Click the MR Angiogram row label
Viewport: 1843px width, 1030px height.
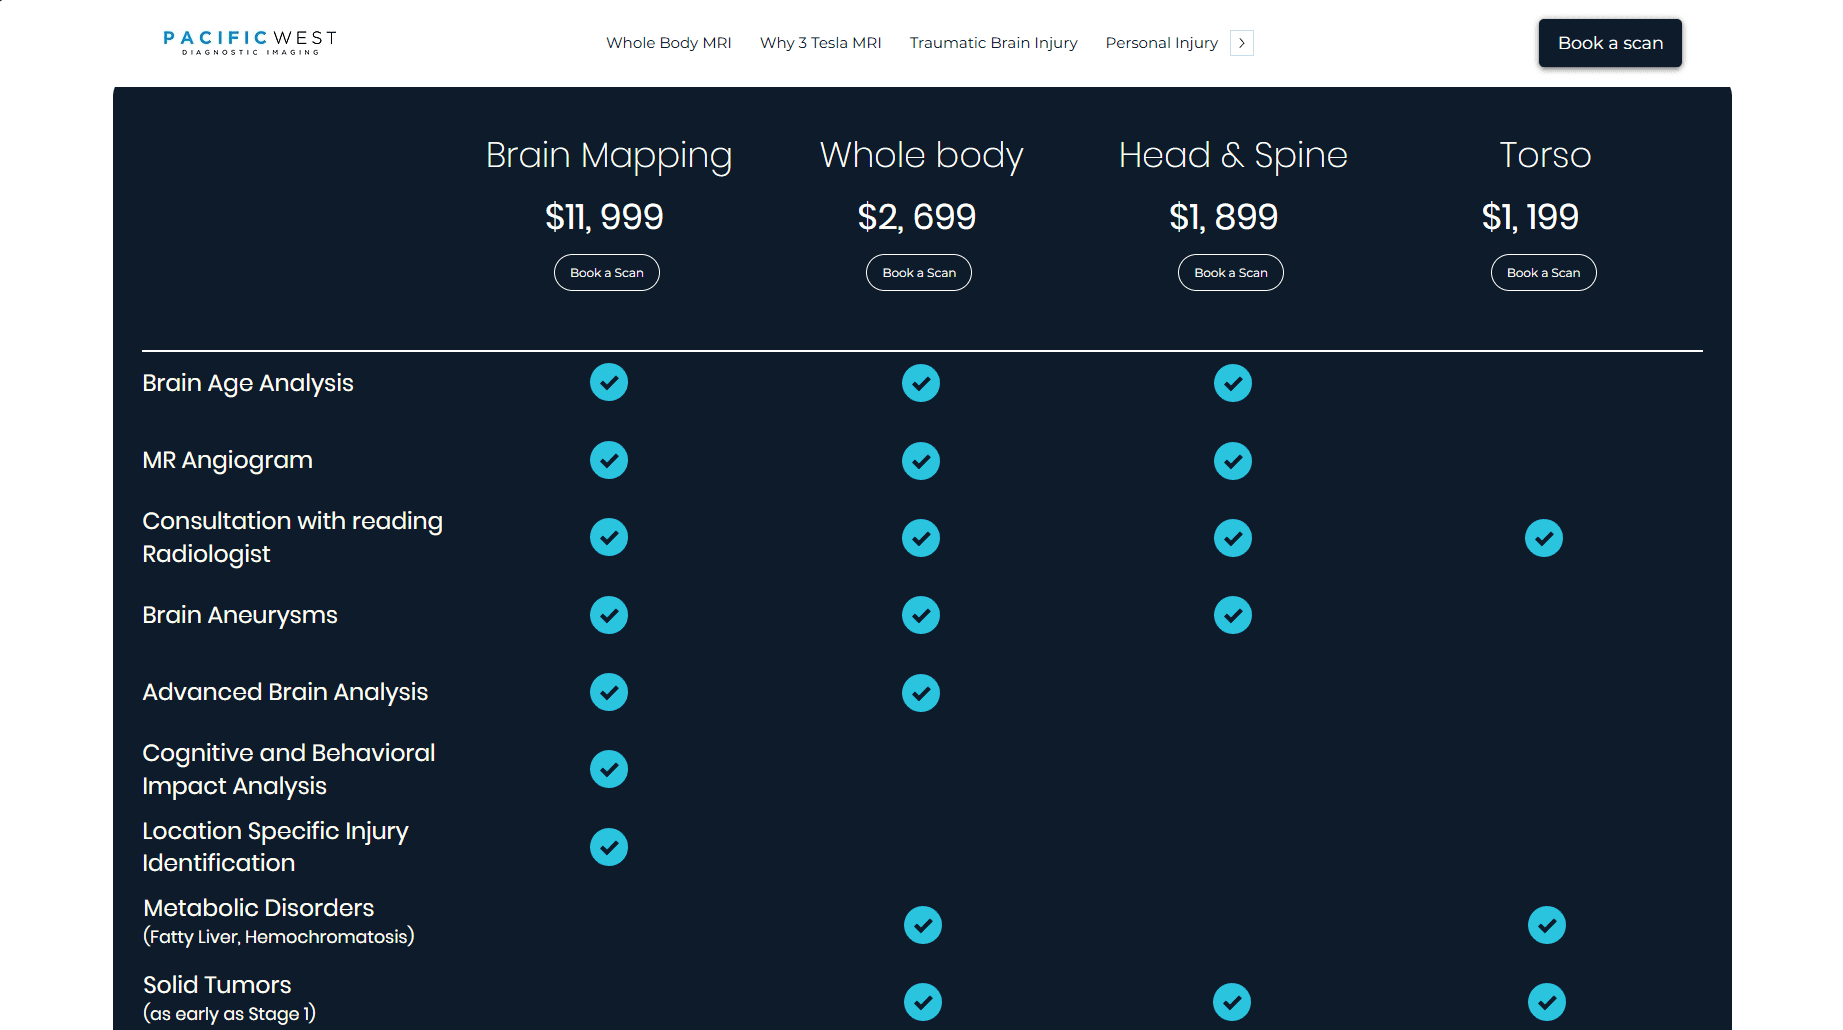[227, 460]
